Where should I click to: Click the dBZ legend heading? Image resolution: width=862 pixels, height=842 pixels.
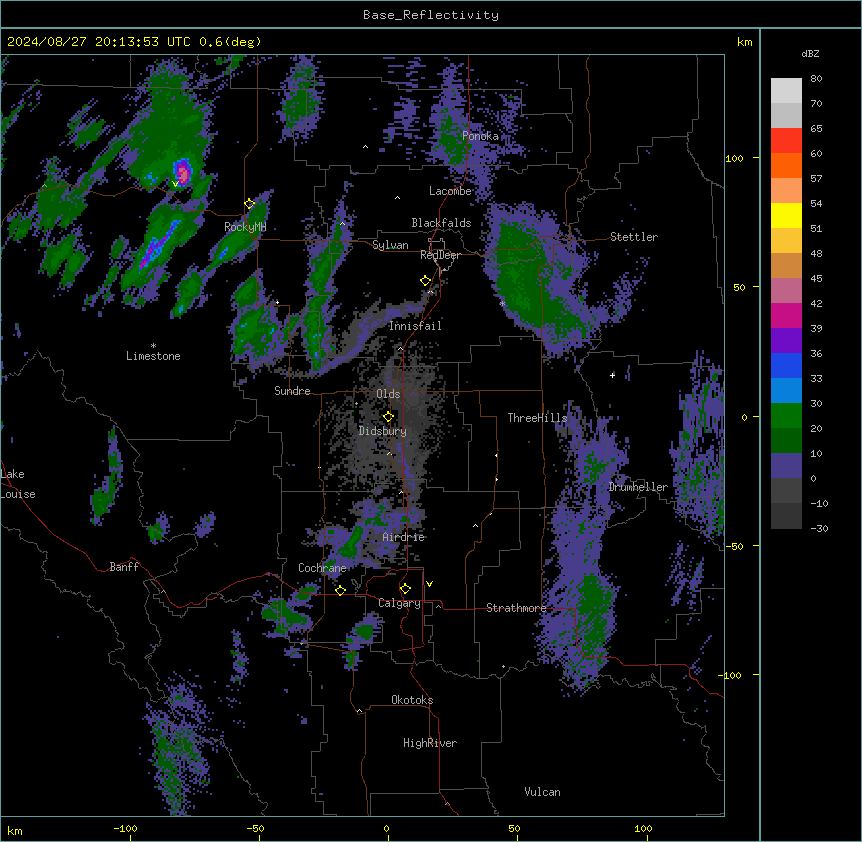point(810,53)
